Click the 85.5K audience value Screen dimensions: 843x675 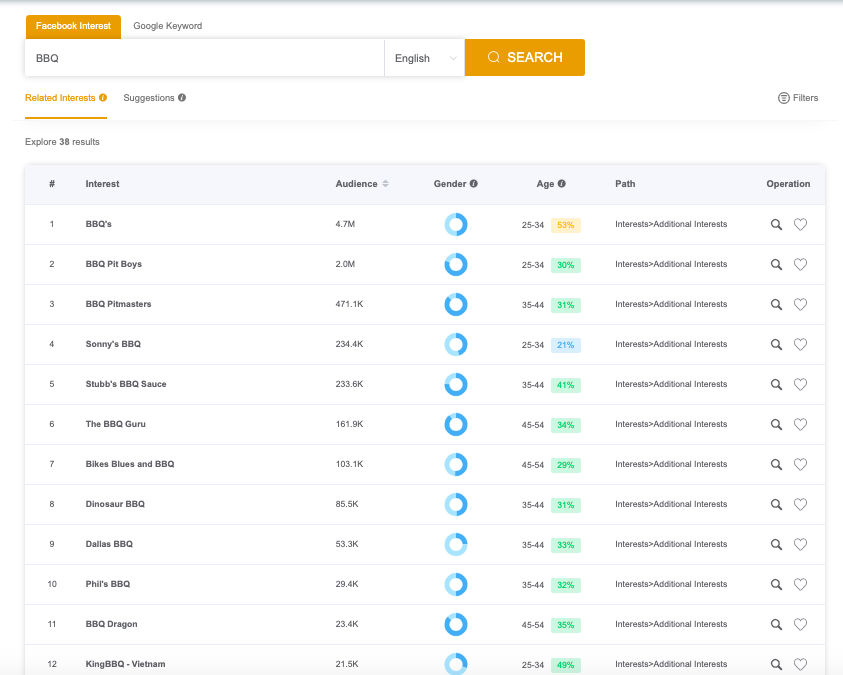(347, 504)
